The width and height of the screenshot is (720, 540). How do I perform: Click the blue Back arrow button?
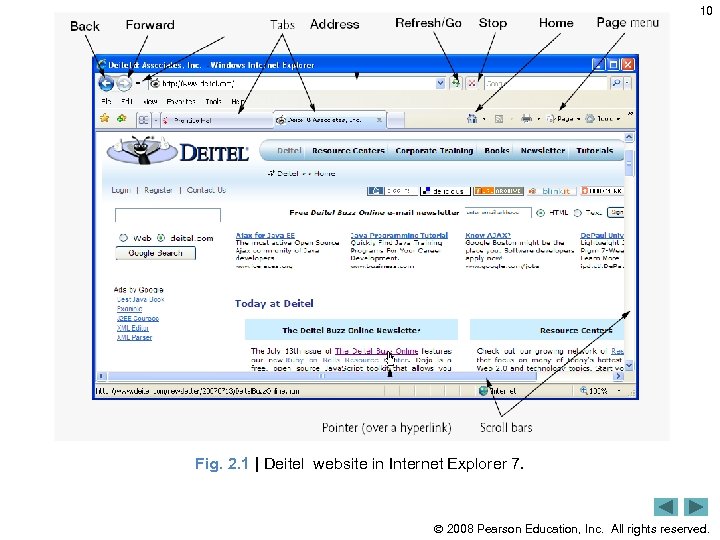[106, 84]
